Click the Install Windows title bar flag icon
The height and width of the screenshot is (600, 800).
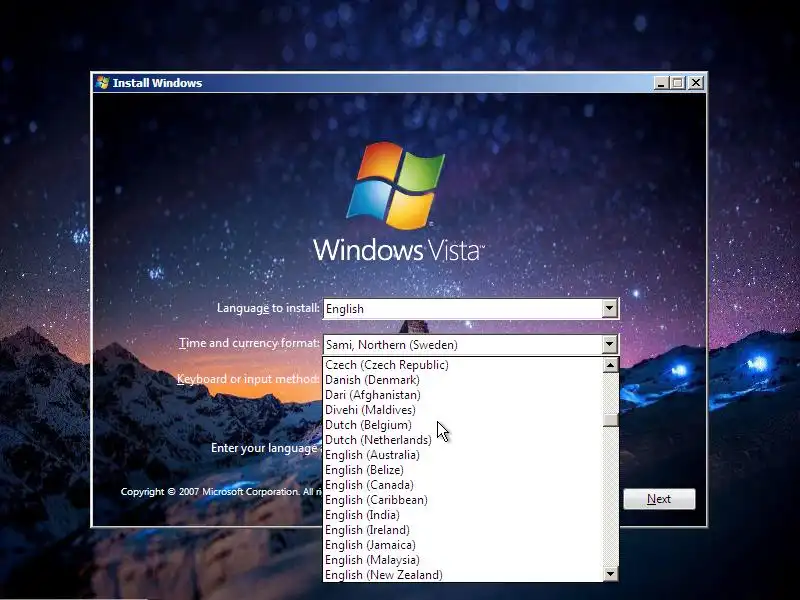[103, 83]
